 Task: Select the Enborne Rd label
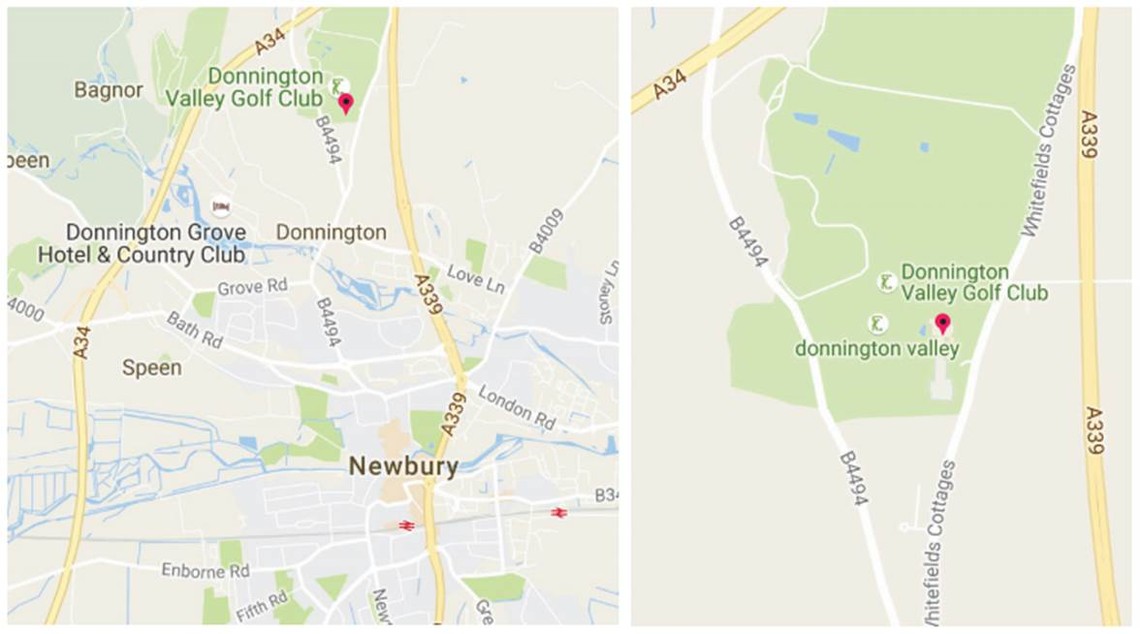point(205,570)
